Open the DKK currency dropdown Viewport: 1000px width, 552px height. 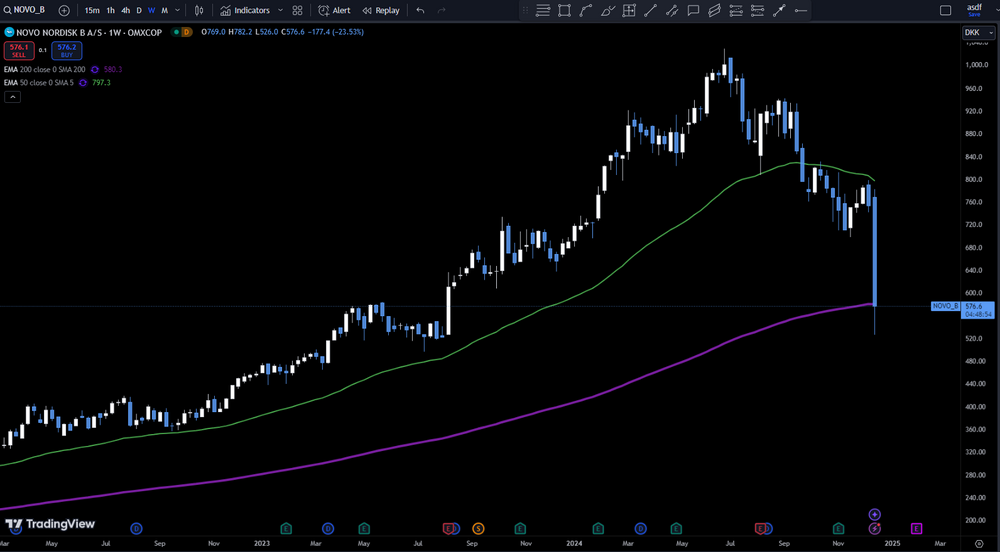coord(979,33)
